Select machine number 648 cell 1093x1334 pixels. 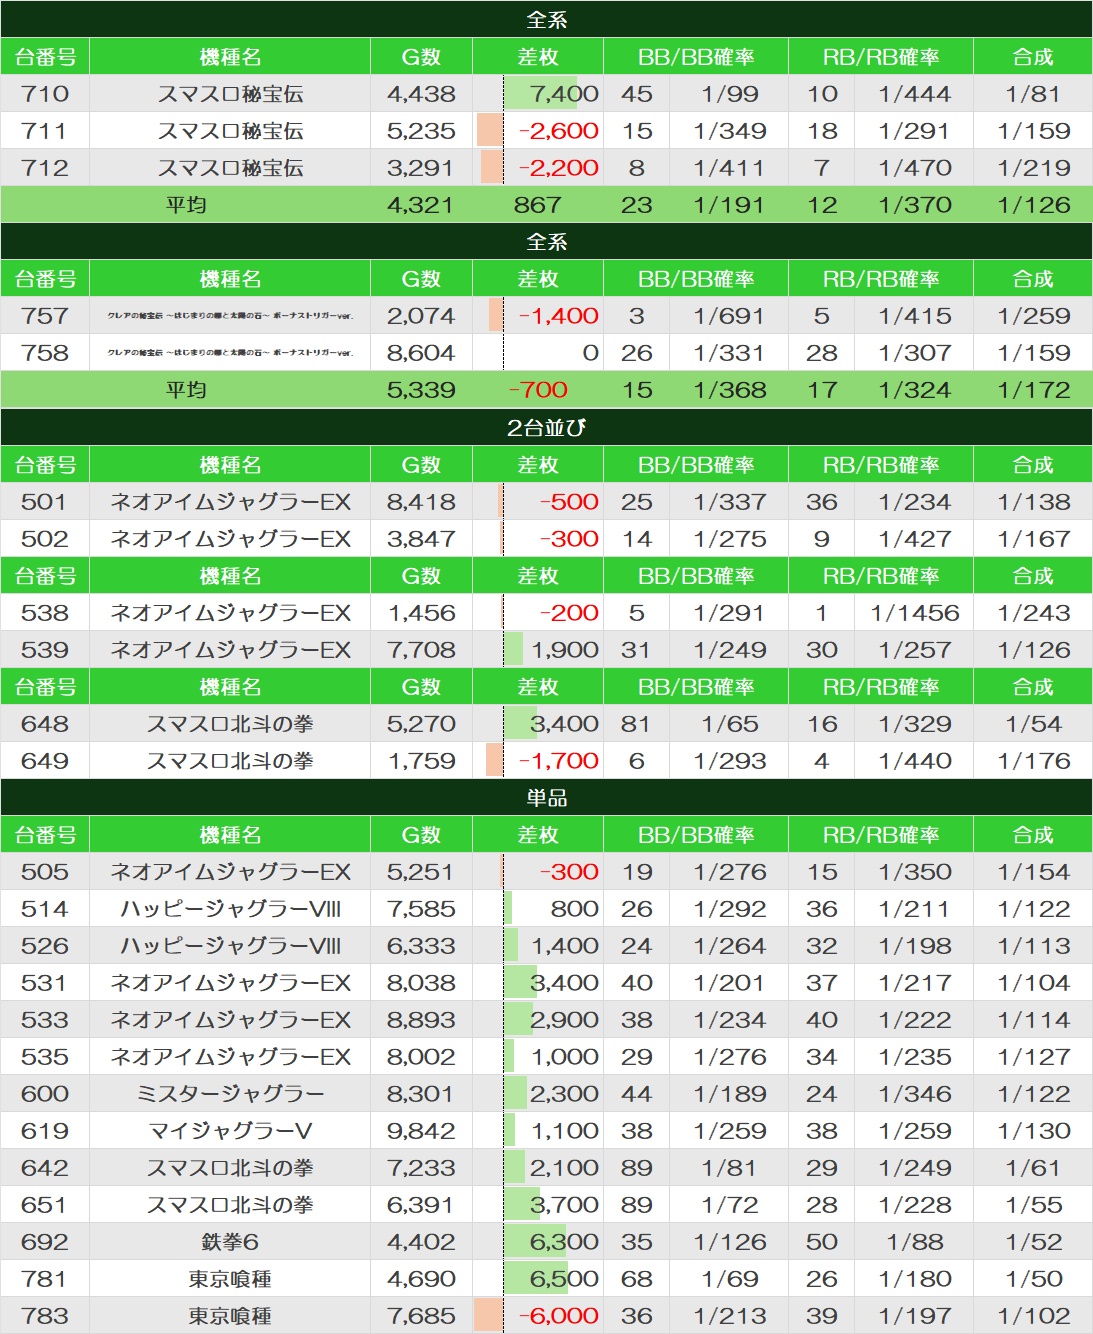click(45, 723)
